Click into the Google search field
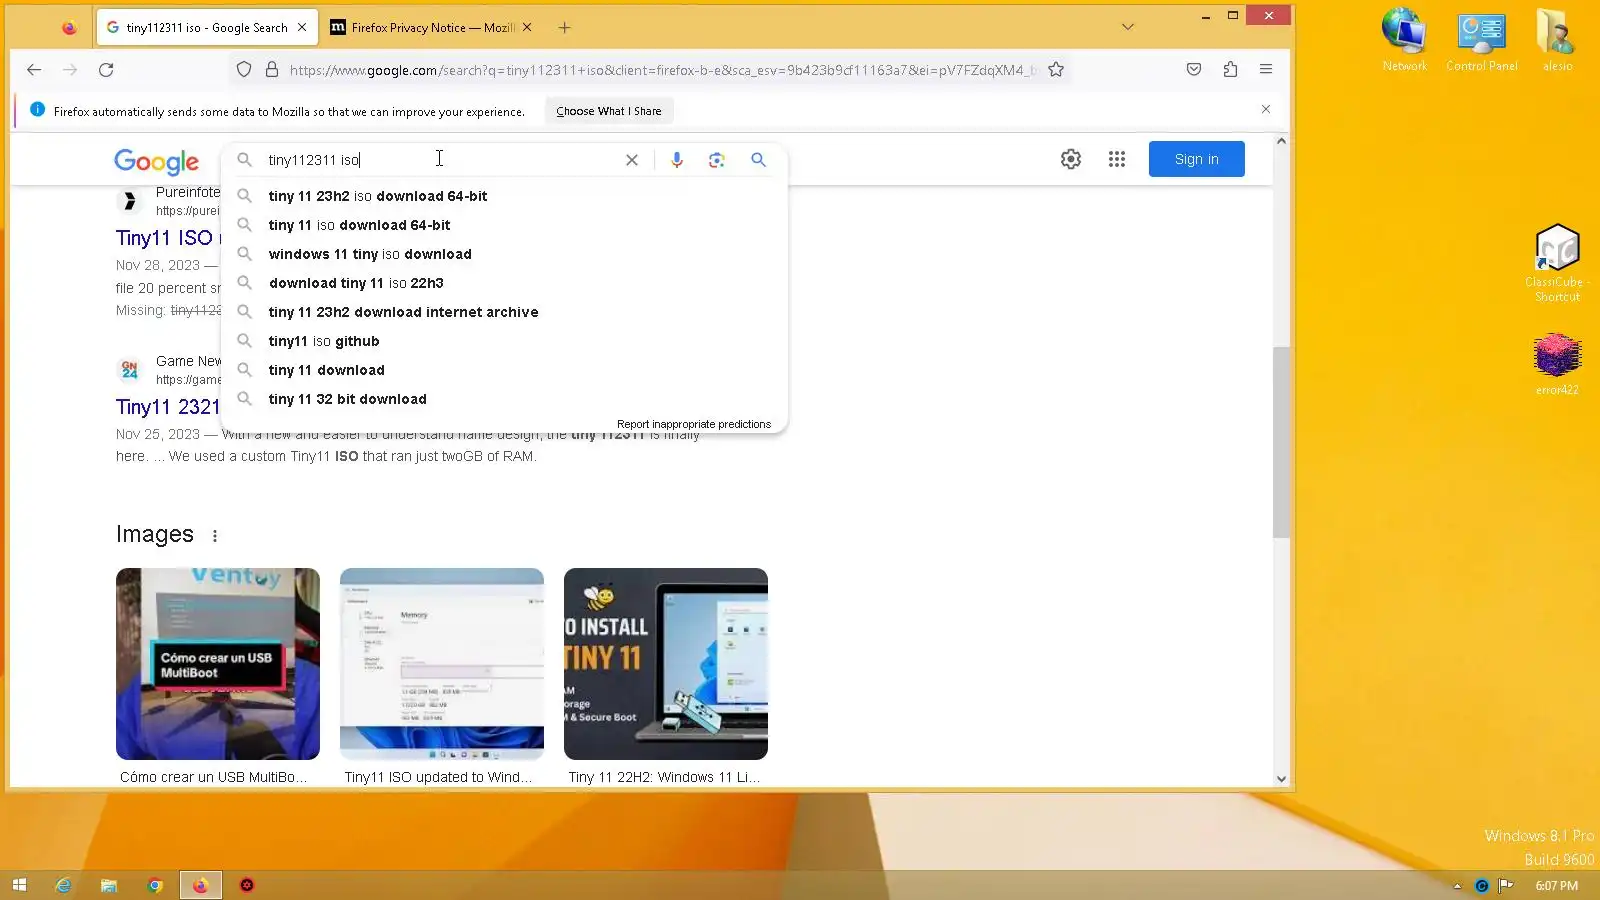1600x900 pixels. [x=440, y=160]
